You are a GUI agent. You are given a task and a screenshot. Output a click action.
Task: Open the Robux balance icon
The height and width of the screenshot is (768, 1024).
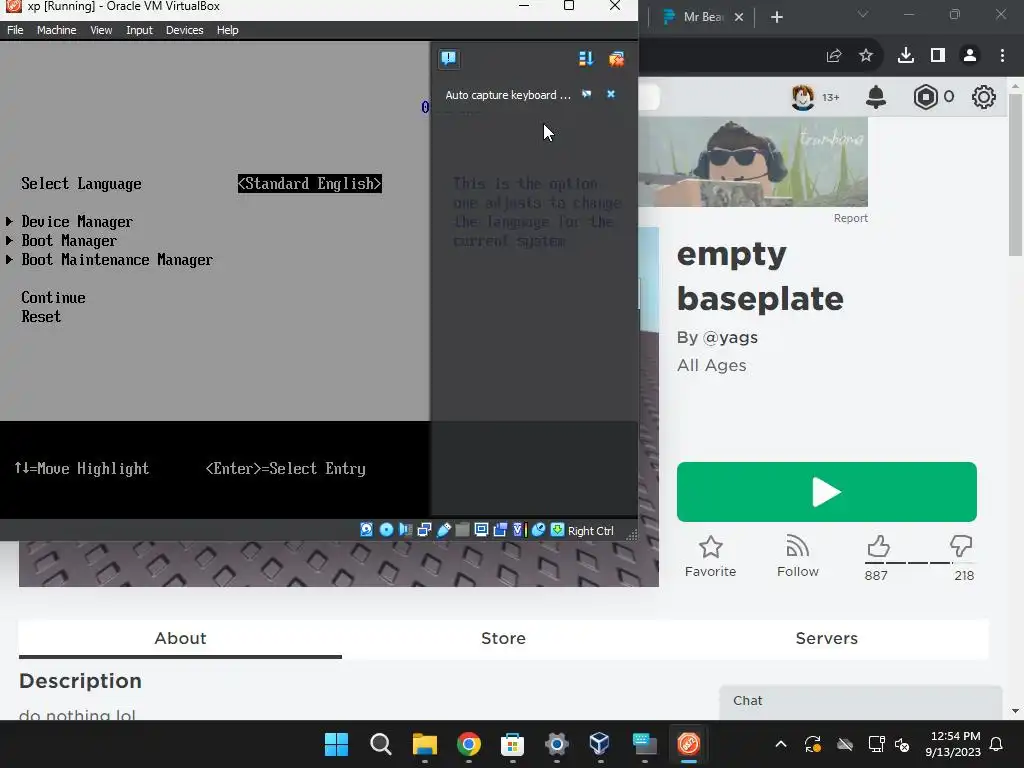click(x=925, y=97)
